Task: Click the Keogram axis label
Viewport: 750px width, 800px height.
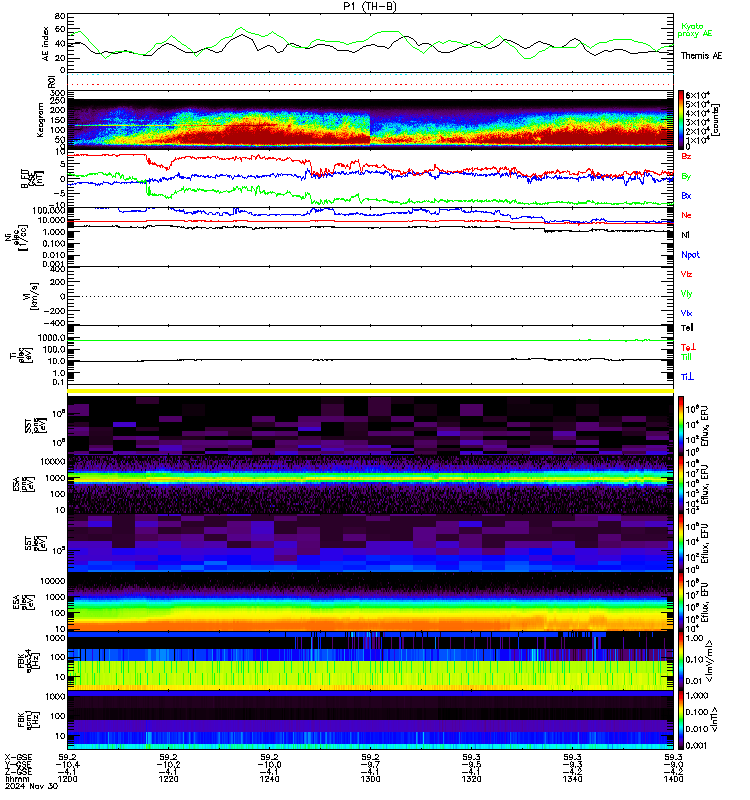Action: [x=40, y=119]
